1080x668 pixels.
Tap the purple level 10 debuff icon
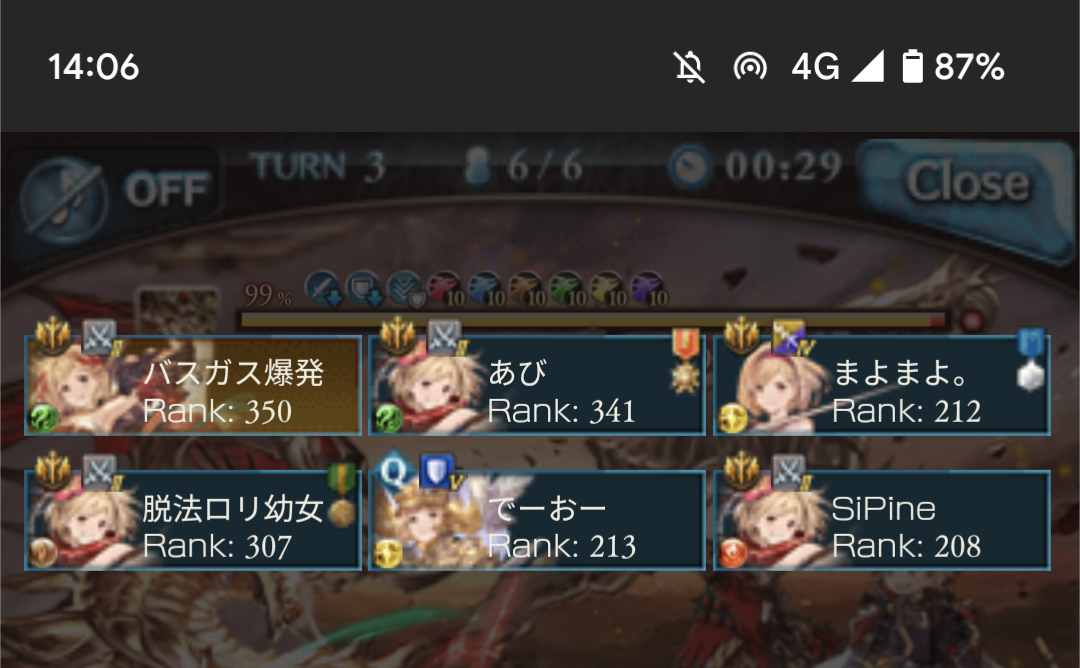click(x=648, y=289)
